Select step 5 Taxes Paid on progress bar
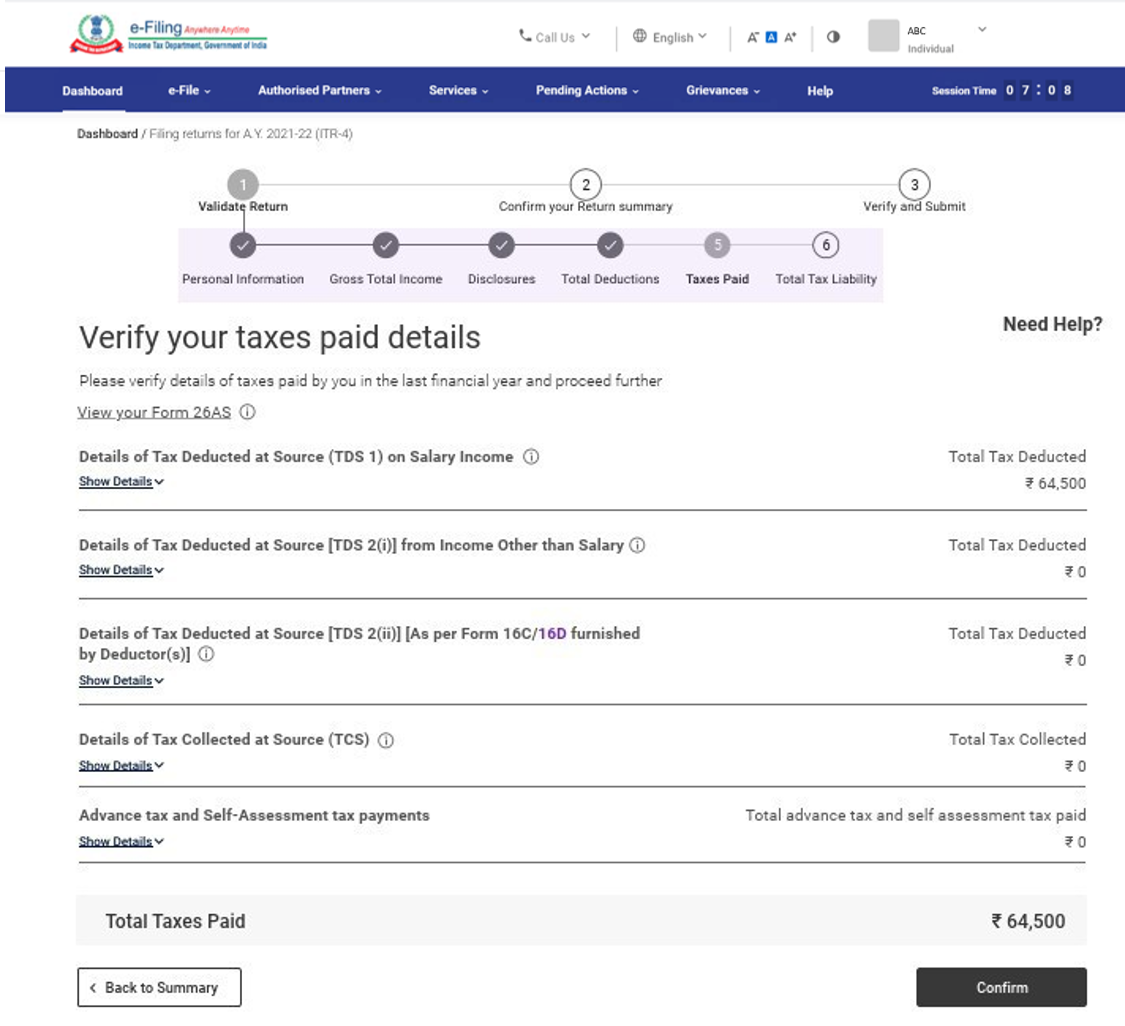Image resolution: width=1125 pixels, height=1026 pixels. [716, 245]
